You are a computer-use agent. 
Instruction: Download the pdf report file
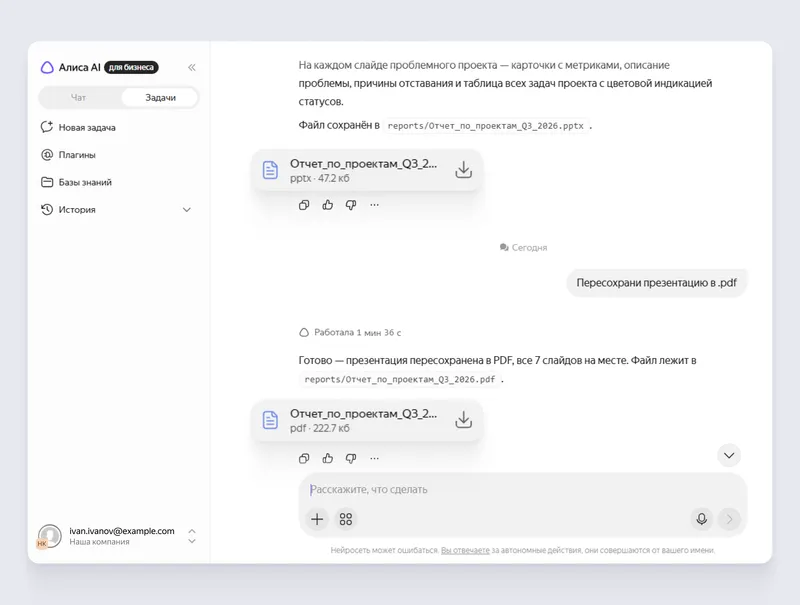[463, 420]
